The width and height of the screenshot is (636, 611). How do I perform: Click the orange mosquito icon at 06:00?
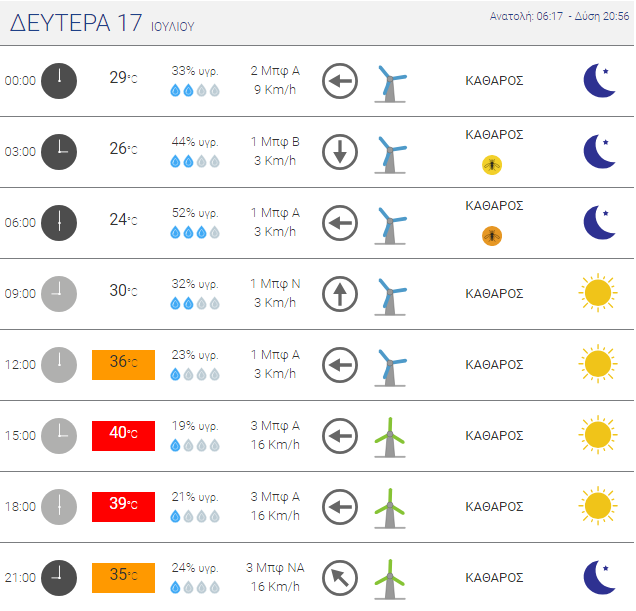click(492, 236)
